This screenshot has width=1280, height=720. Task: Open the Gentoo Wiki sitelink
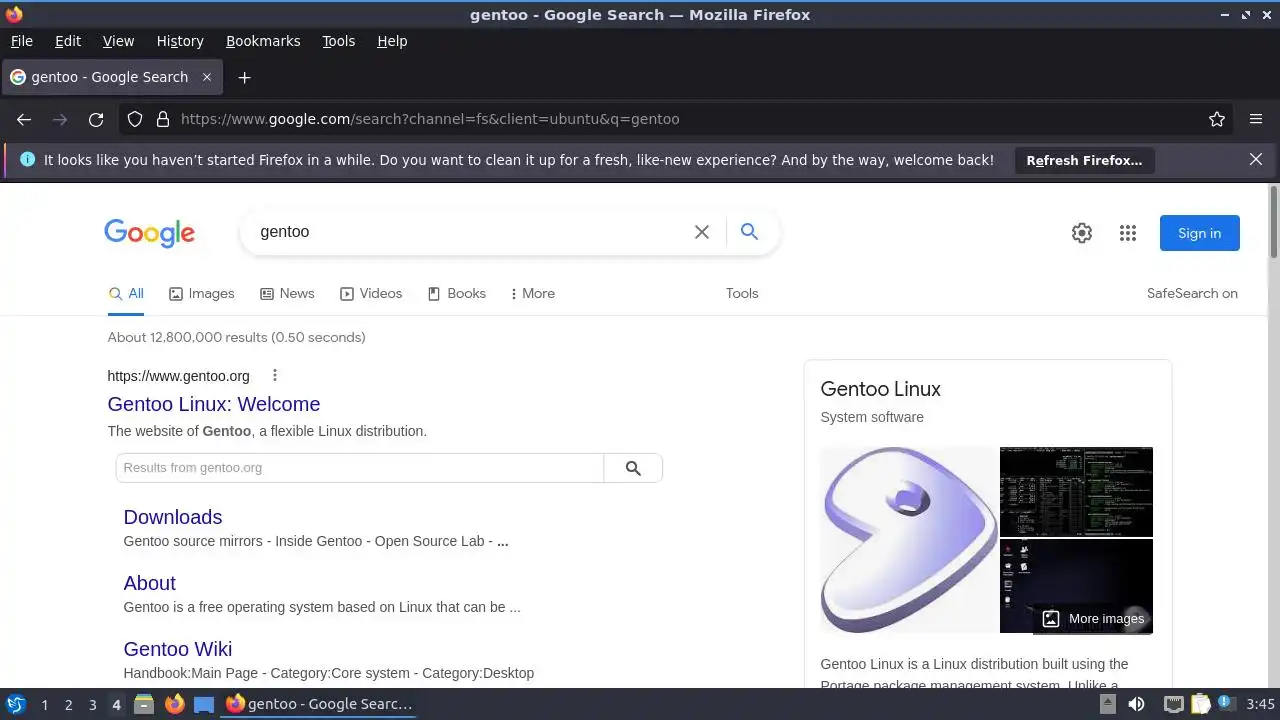[x=178, y=649]
